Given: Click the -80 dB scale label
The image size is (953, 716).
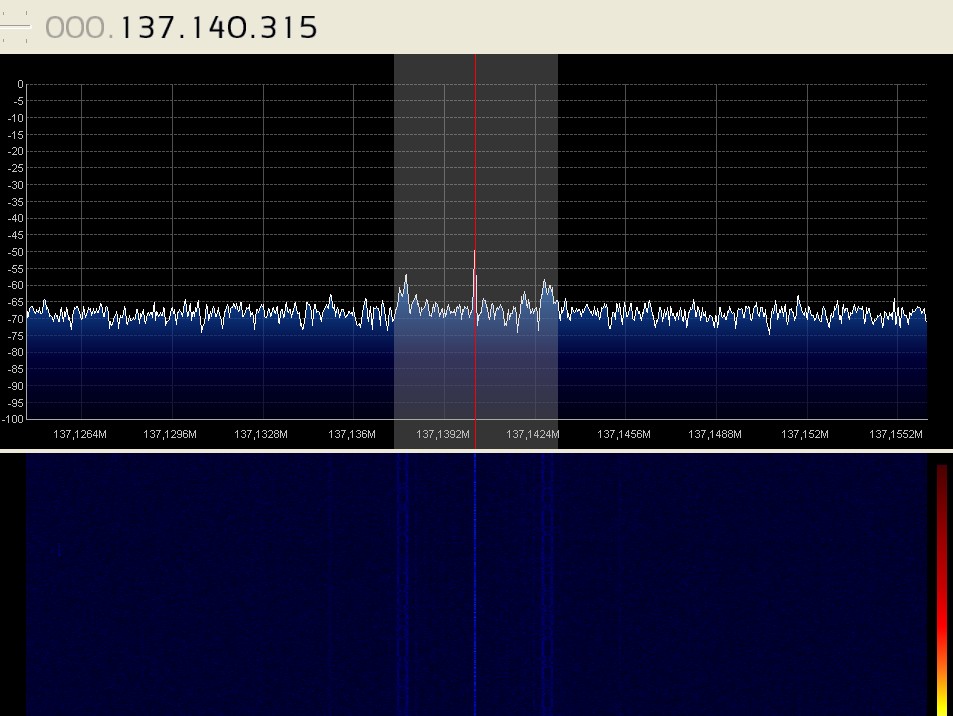Looking at the screenshot, I should 16,353.
